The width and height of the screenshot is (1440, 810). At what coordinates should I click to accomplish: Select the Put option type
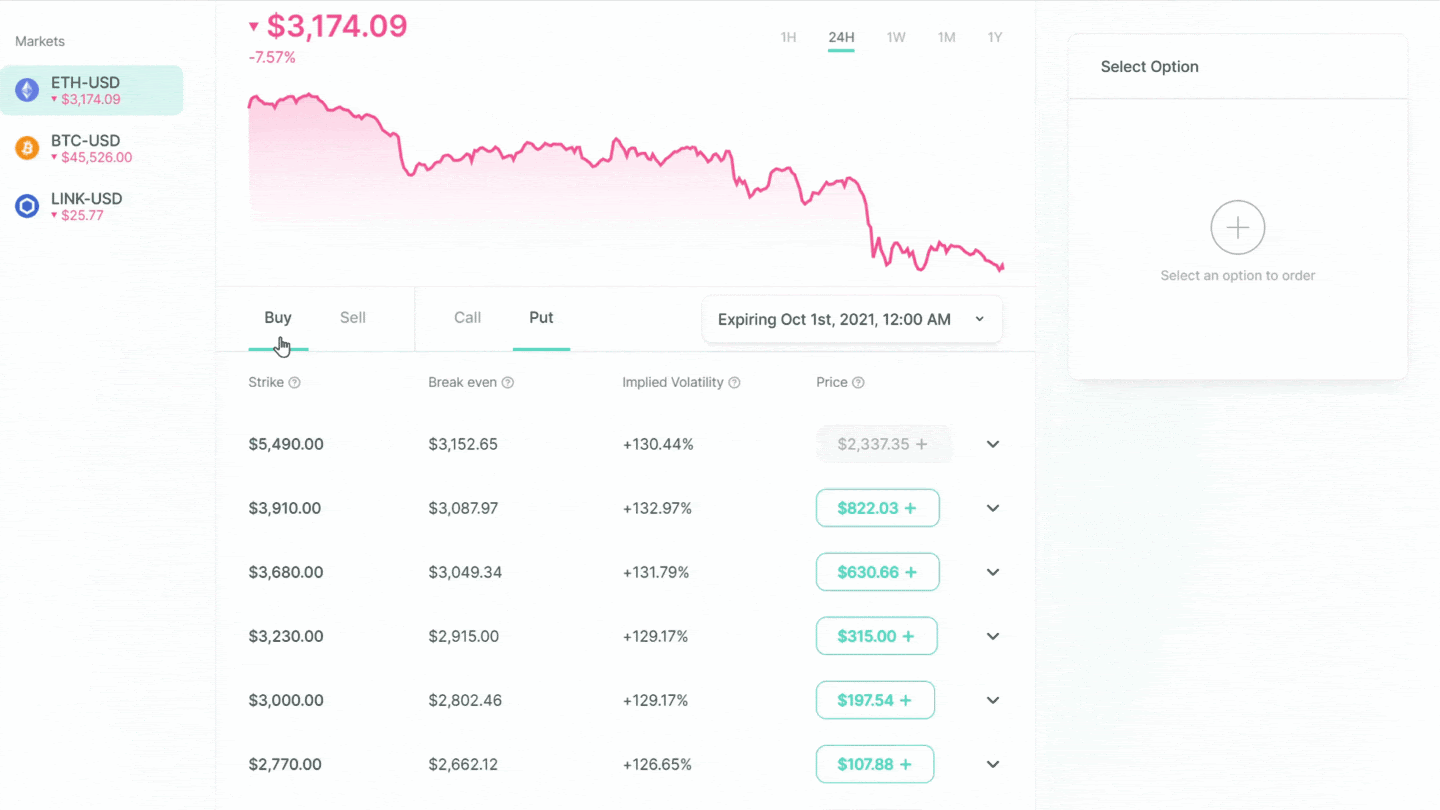541,318
